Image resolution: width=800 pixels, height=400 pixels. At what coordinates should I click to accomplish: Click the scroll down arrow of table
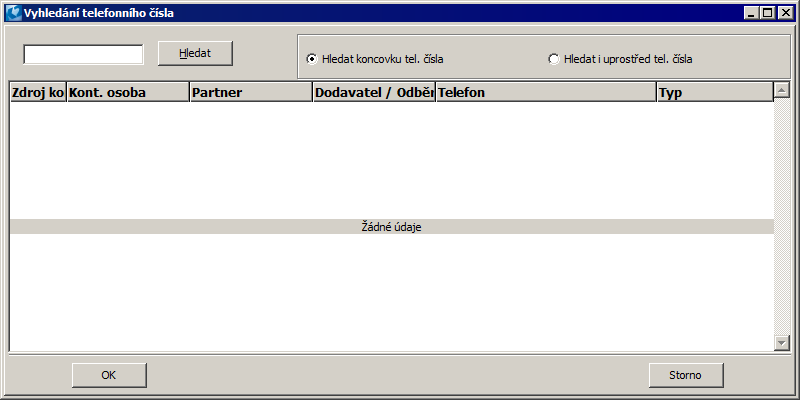(782, 342)
